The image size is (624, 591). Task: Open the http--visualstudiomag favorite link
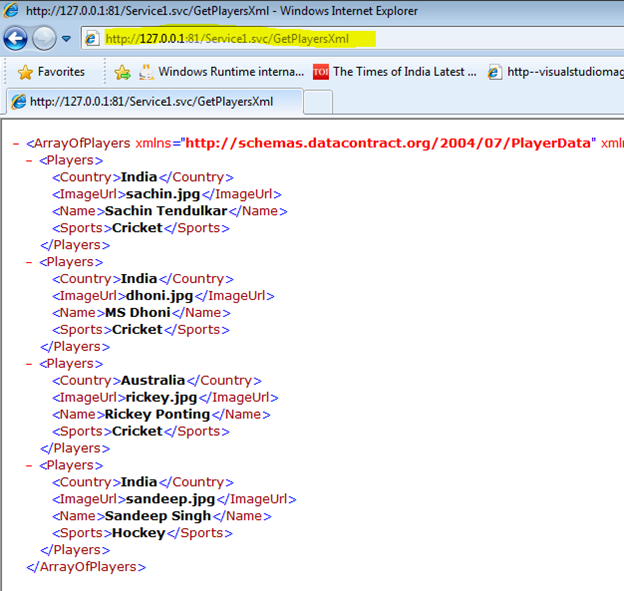point(555,72)
